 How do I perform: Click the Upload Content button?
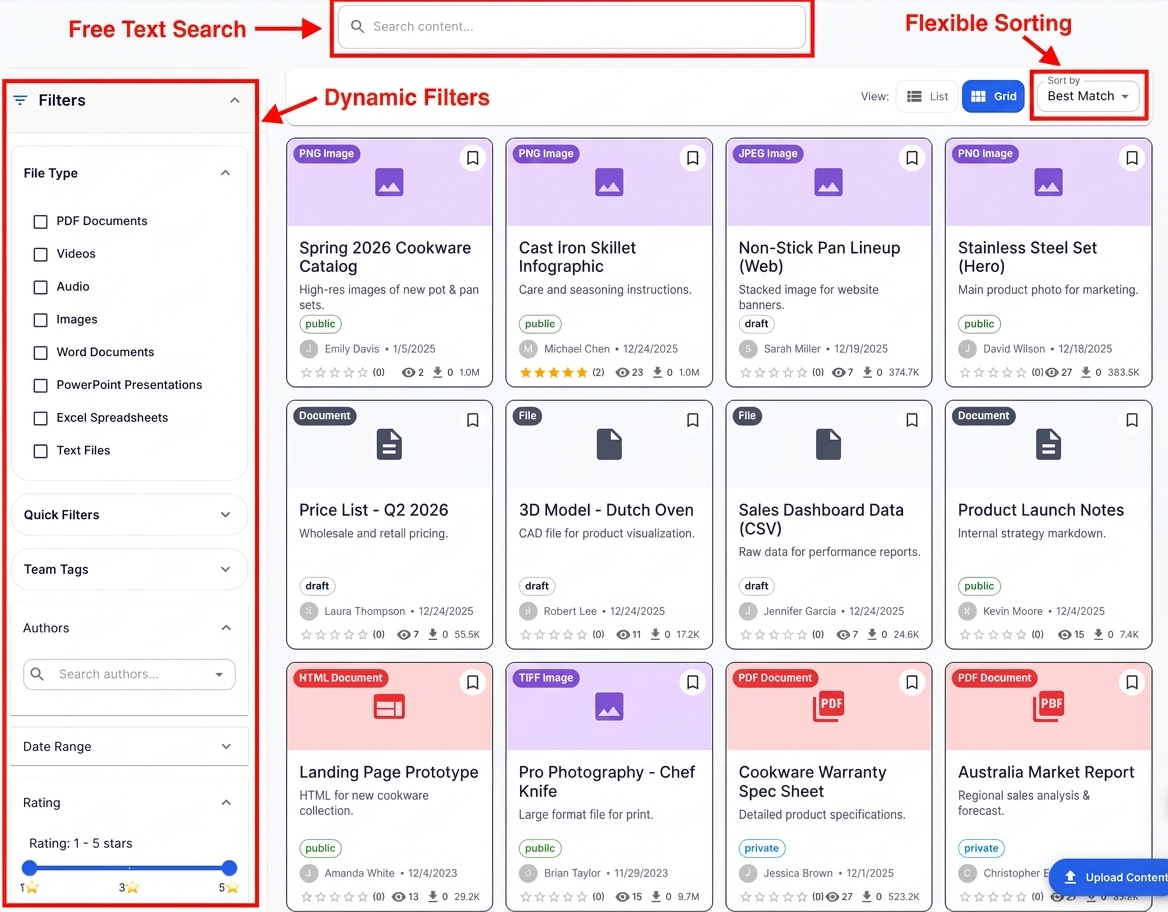point(1118,877)
